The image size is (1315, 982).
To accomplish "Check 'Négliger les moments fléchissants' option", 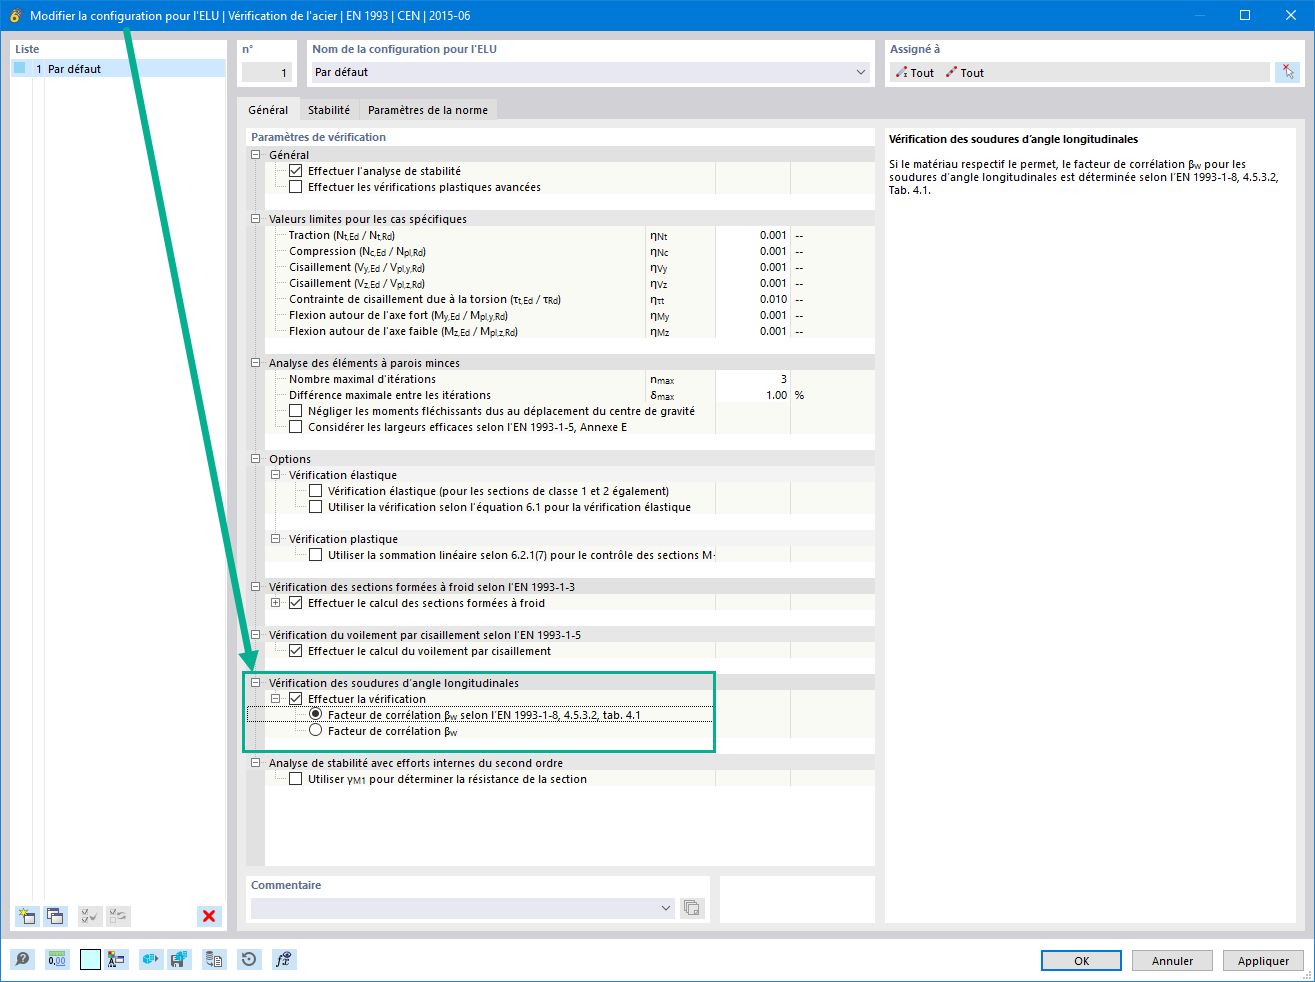I will [295, 411].
